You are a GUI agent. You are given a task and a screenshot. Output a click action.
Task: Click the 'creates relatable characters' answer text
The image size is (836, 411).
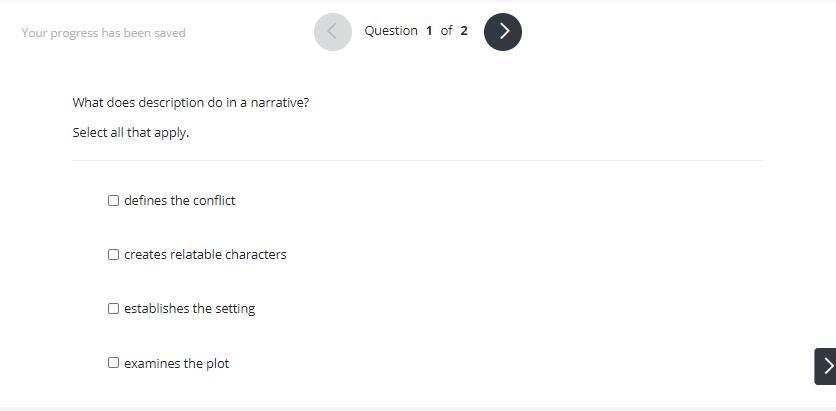tap(205, 254)
